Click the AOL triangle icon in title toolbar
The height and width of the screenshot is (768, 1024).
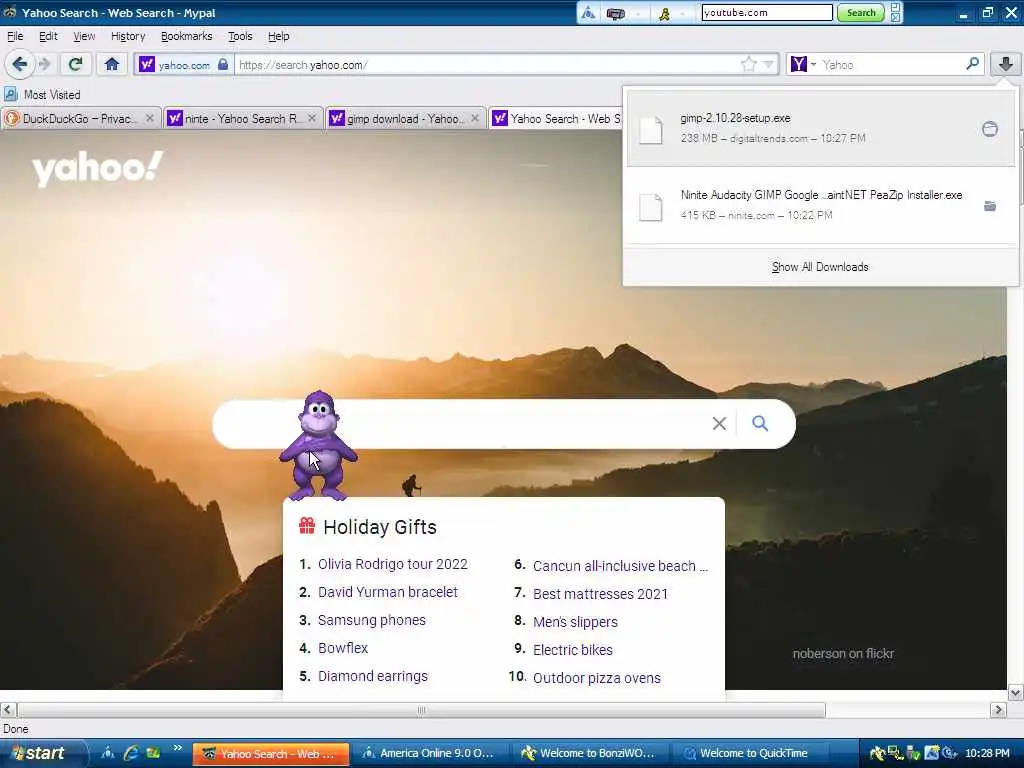click(588, 13)
